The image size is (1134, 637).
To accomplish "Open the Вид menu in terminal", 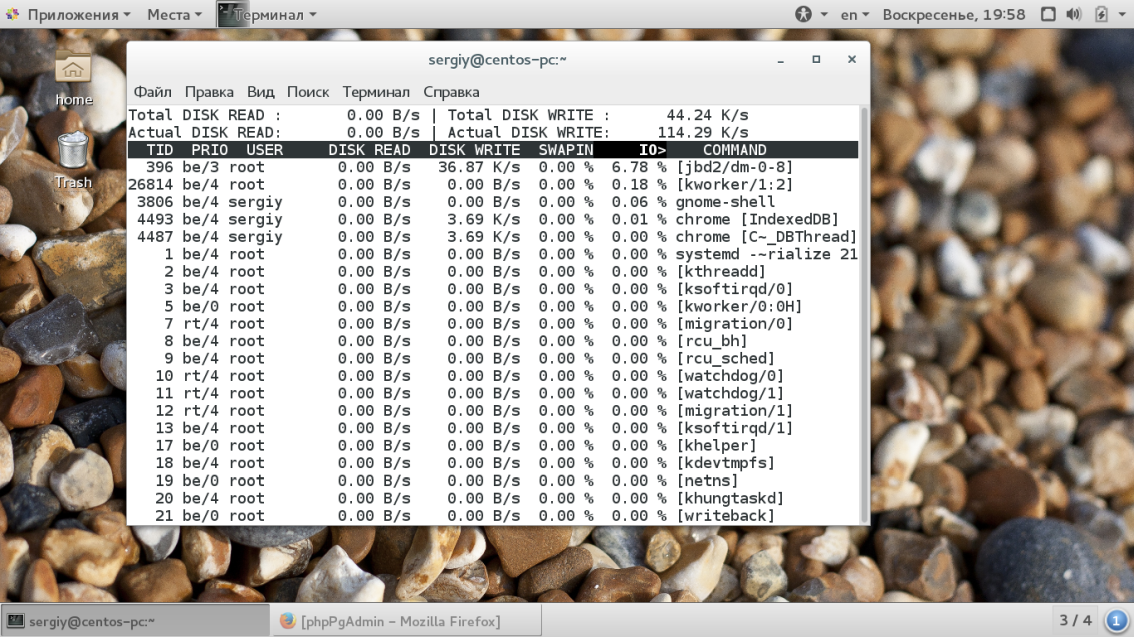I will [x=260, y=92].
